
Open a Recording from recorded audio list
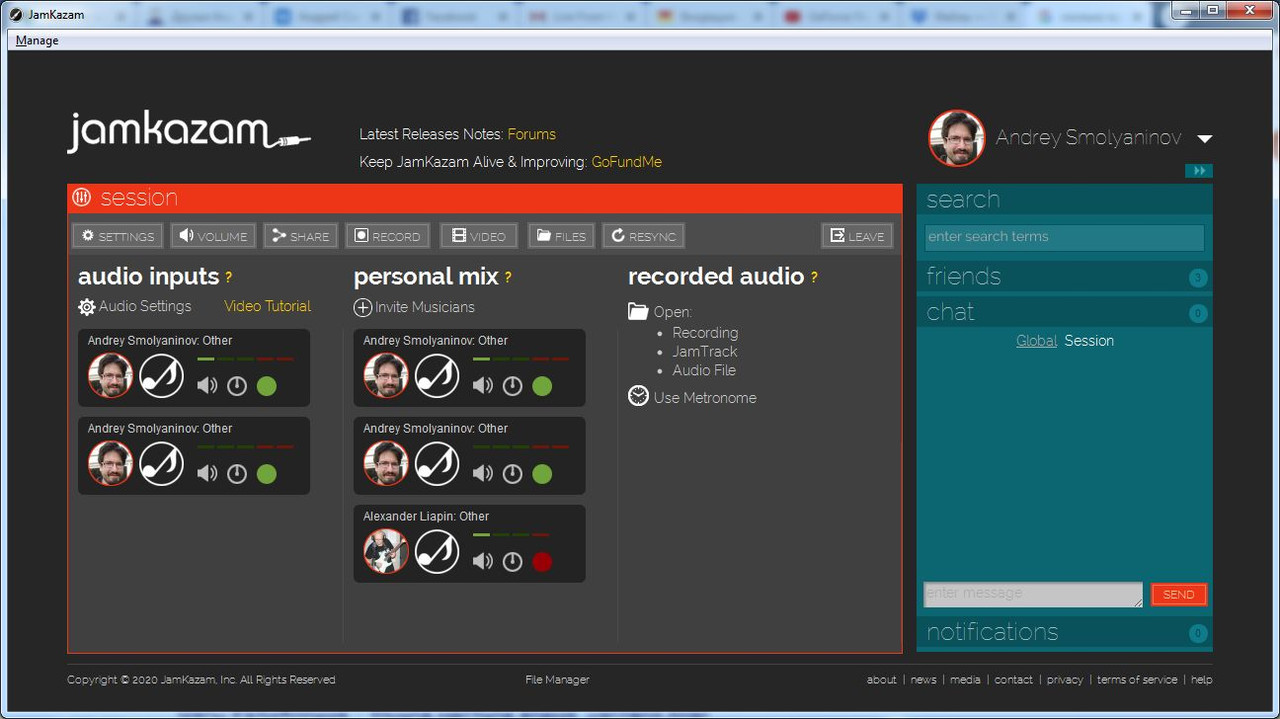(x=705, y=333)
